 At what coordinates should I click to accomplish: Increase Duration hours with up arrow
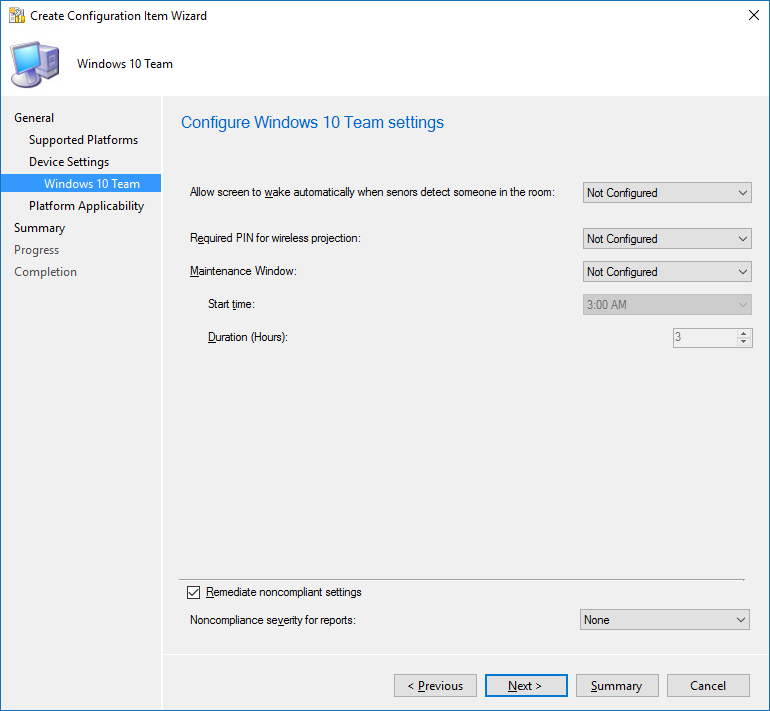click(743, 333)
